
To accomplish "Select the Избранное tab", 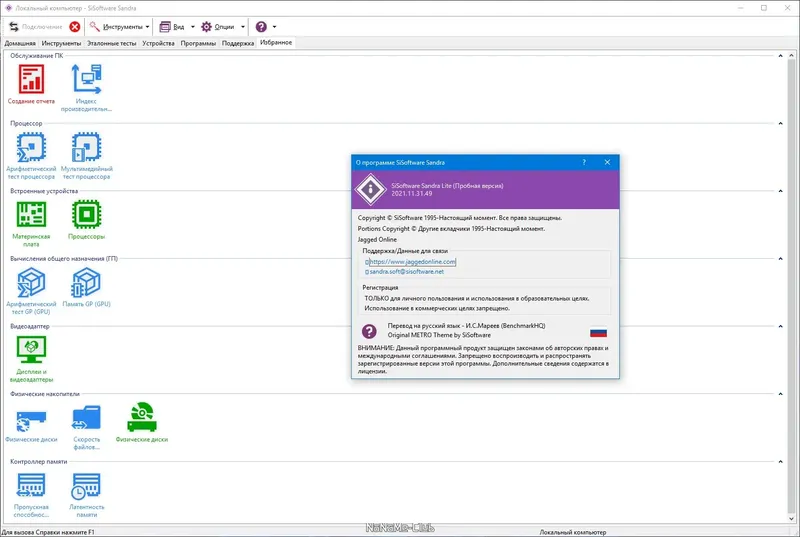I will point(276,43).
